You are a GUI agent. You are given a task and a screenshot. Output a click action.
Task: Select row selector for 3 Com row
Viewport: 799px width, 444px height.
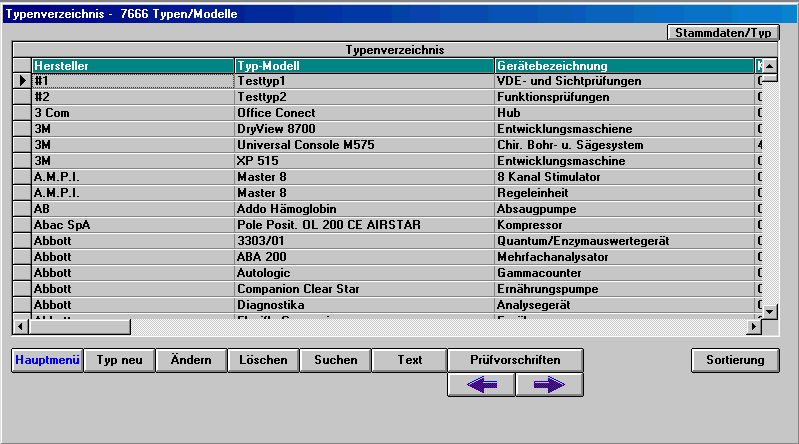22,113
